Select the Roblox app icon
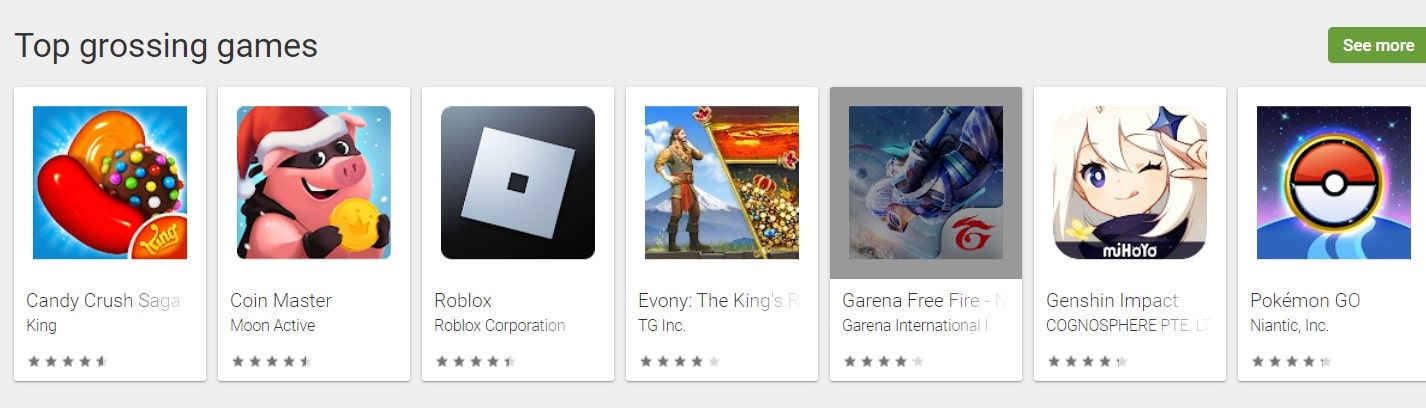The image size is (1426, 408). point(518,183)
